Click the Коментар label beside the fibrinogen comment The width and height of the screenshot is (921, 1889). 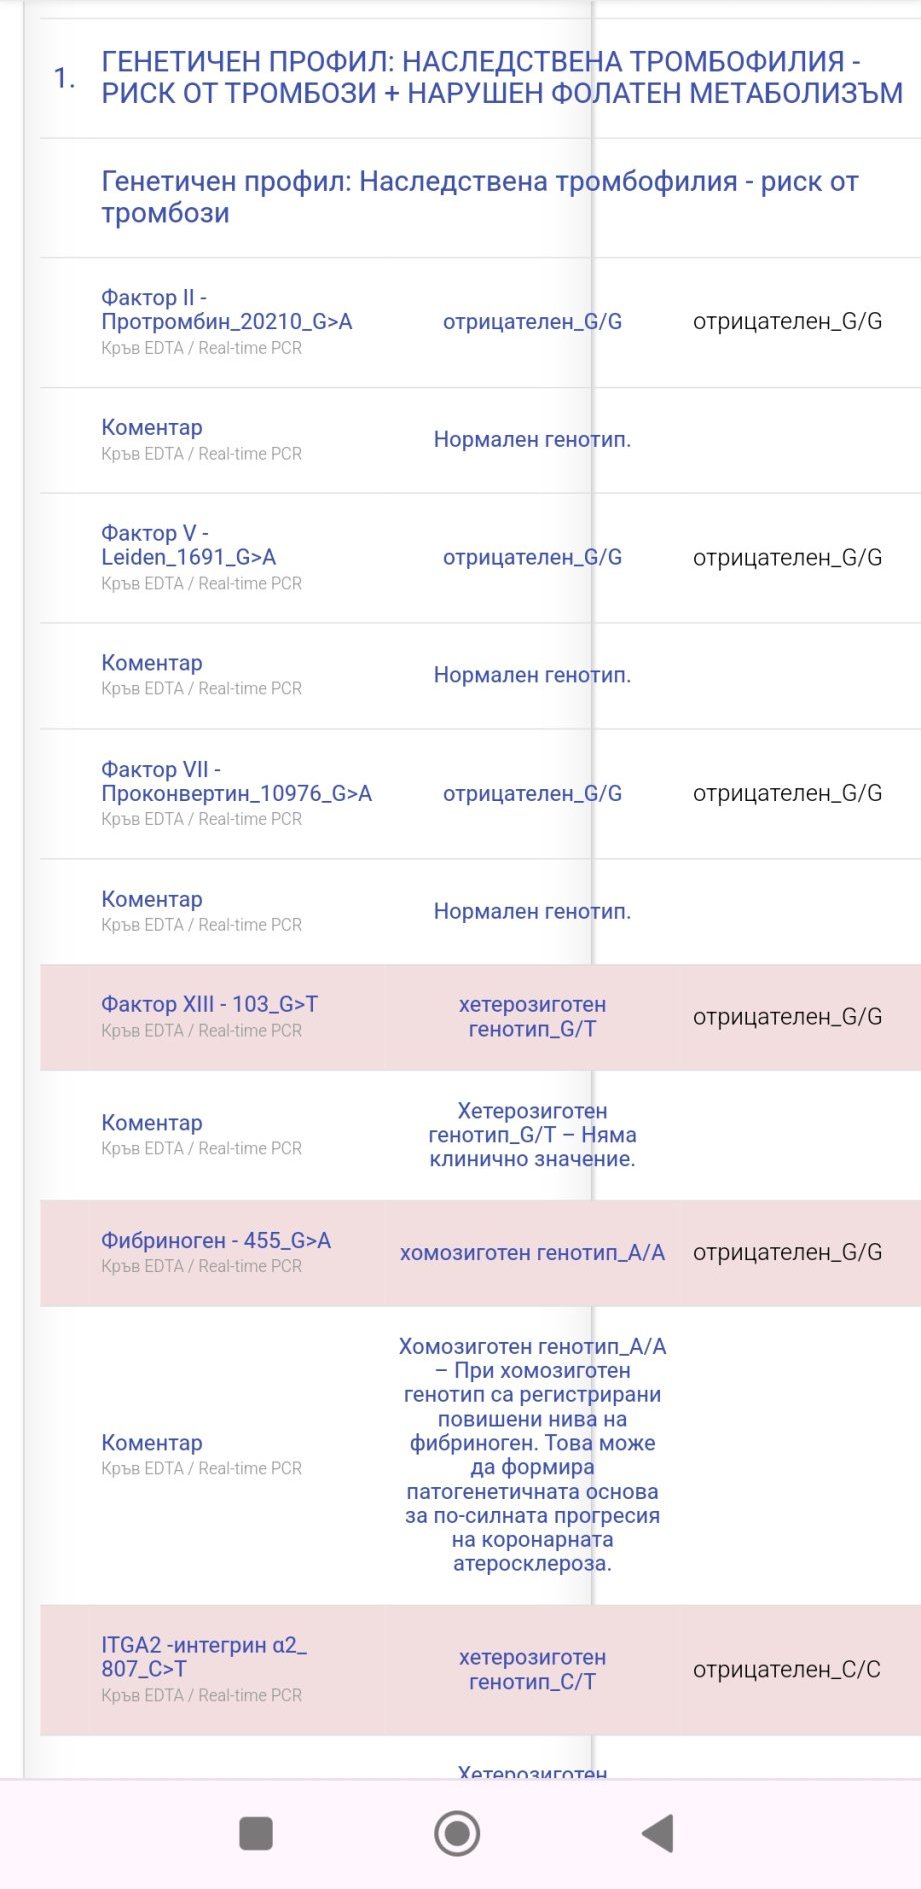pyautogui.click(x=152, y=1443)
